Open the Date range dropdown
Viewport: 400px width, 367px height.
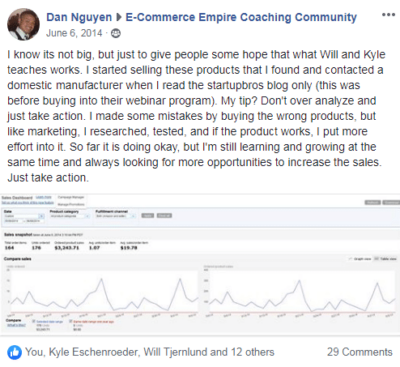tap(24, 216)
